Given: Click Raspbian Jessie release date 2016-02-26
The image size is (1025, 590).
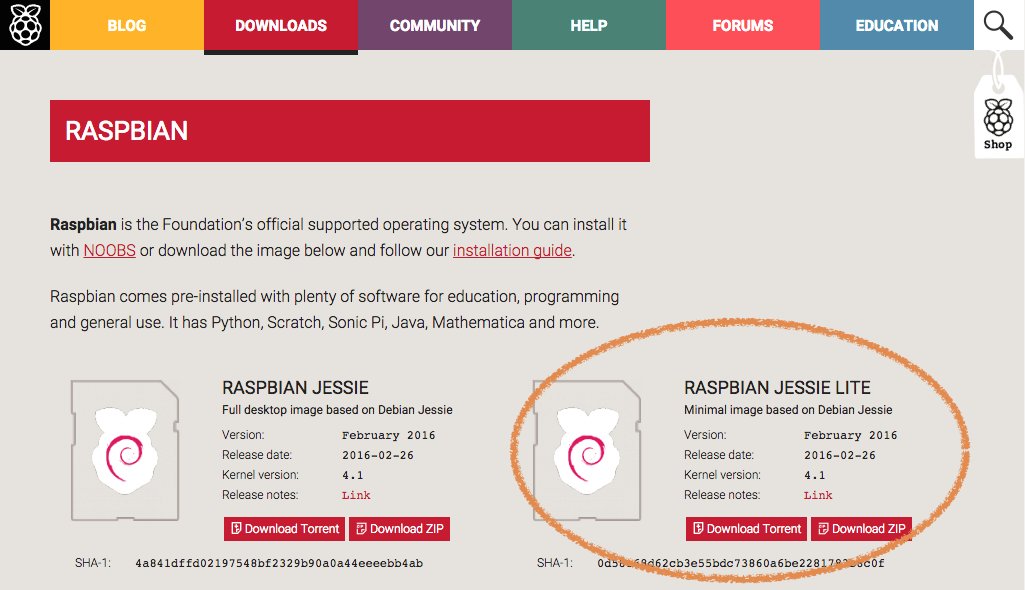Looking at the screenshot, I should tap(378, 455).
